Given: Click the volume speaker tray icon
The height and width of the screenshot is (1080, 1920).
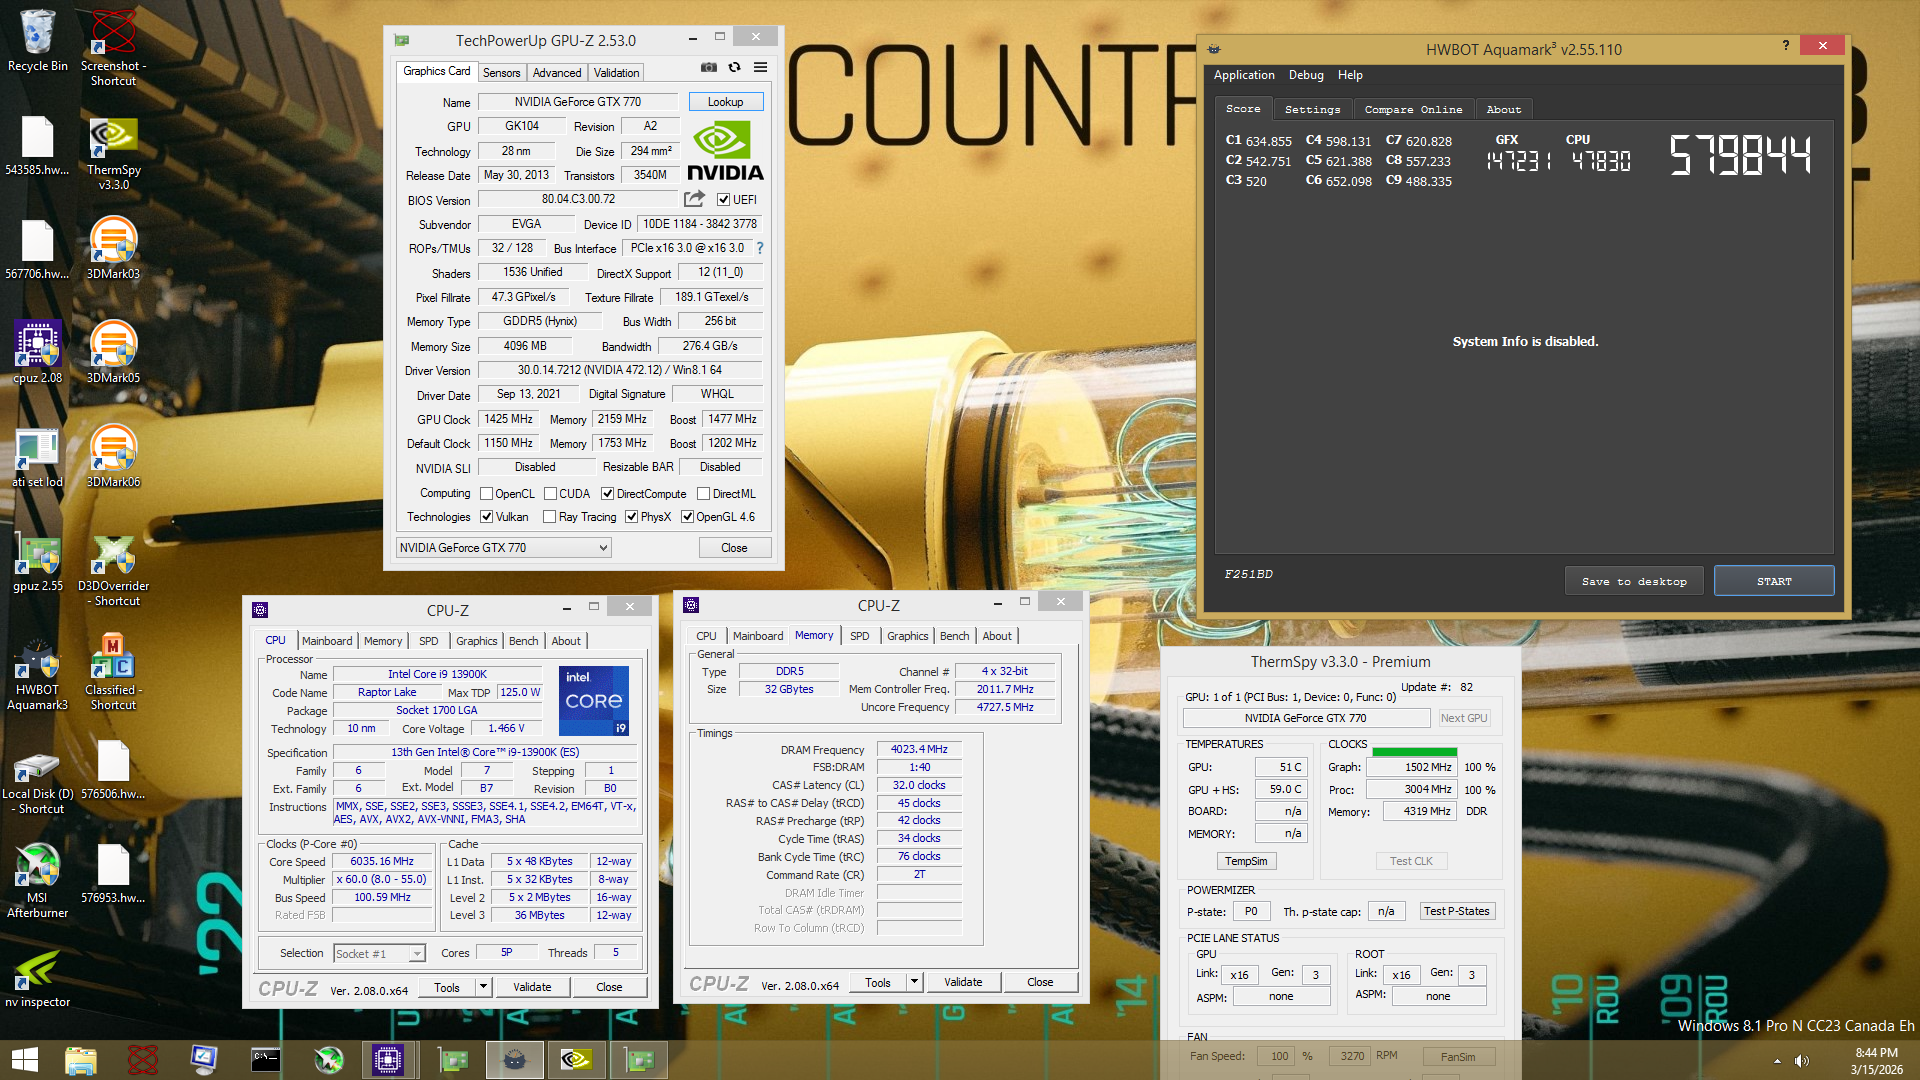Looking at the screenshot, I should click(1802, 1061).
